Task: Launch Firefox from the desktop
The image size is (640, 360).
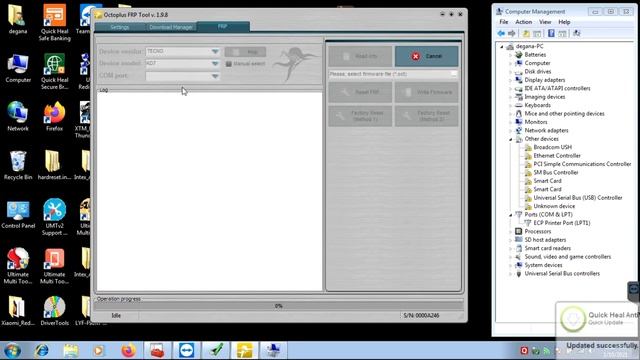Action: [x=54, y=116]
